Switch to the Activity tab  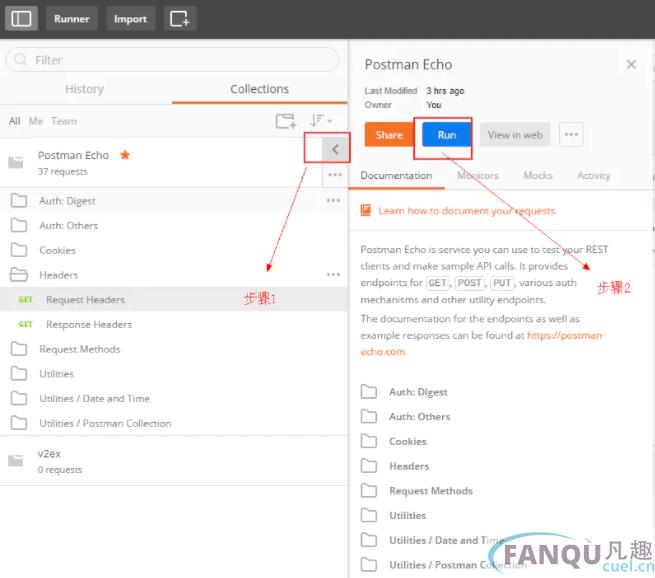tap(594, 175)
